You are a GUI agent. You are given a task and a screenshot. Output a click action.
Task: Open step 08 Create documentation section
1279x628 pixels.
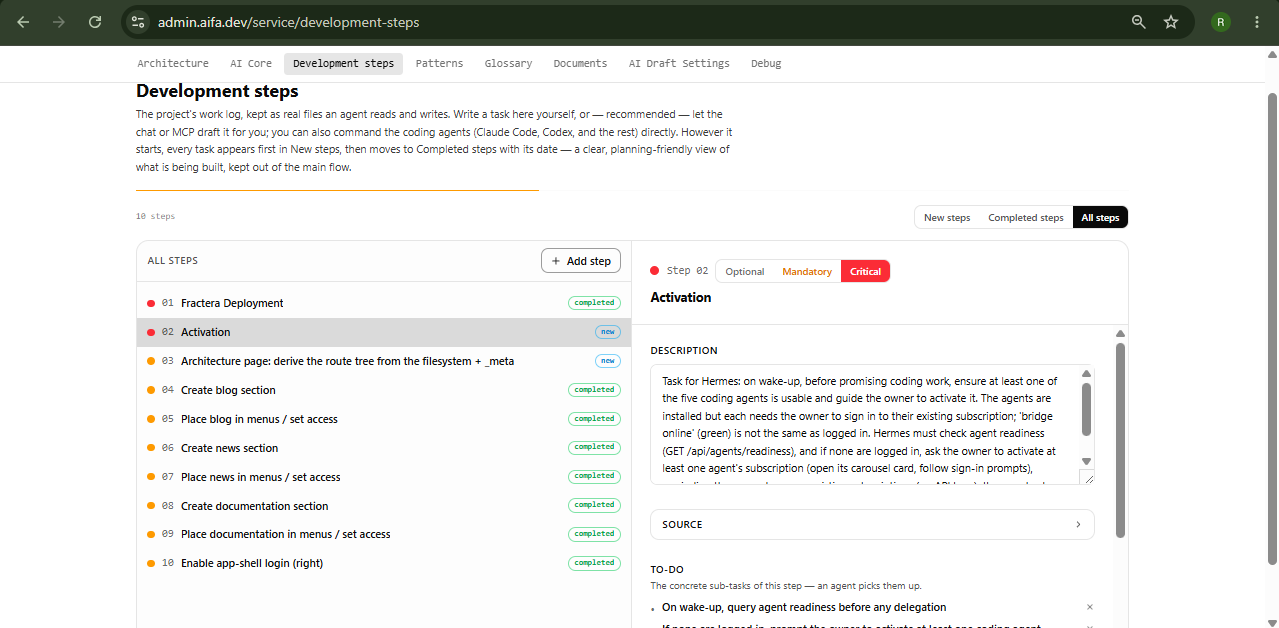[384, 506]
